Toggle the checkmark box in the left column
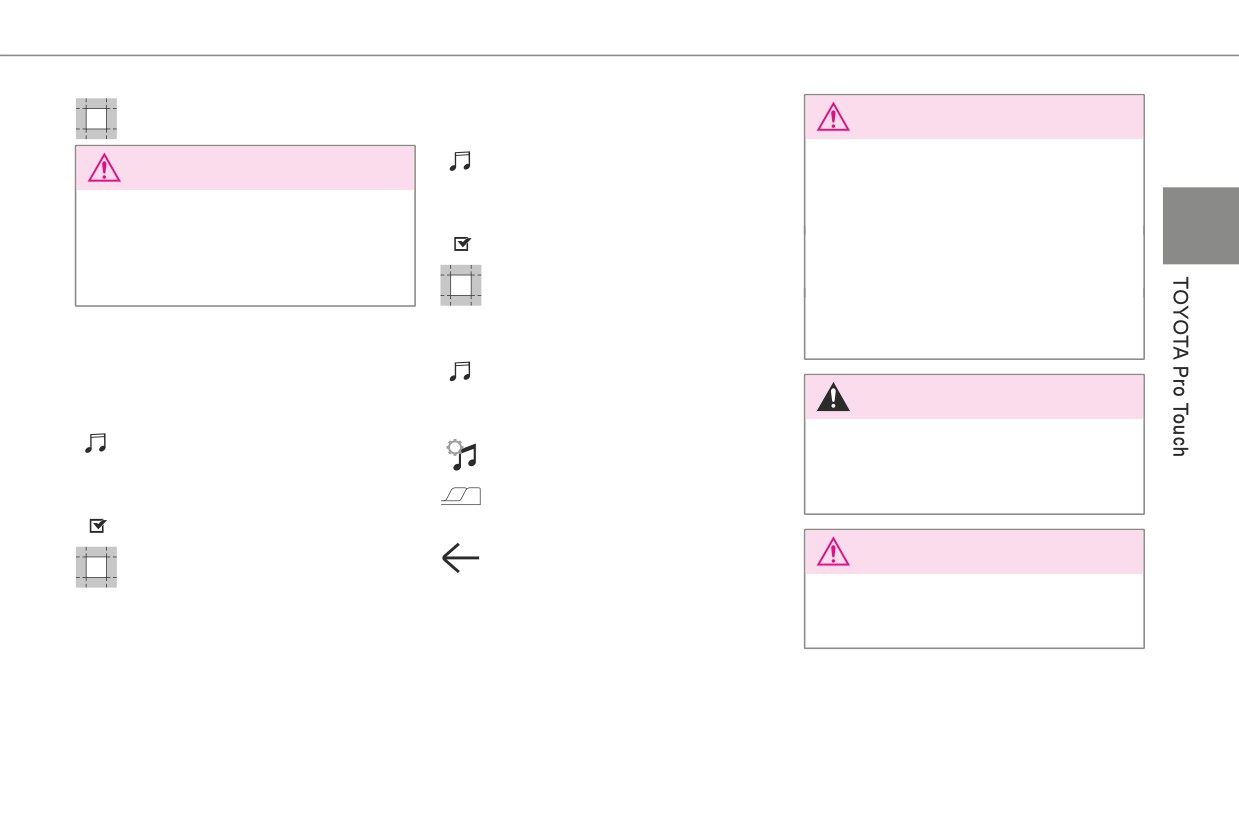This screenshot has height=825, width=1239. 97,525
